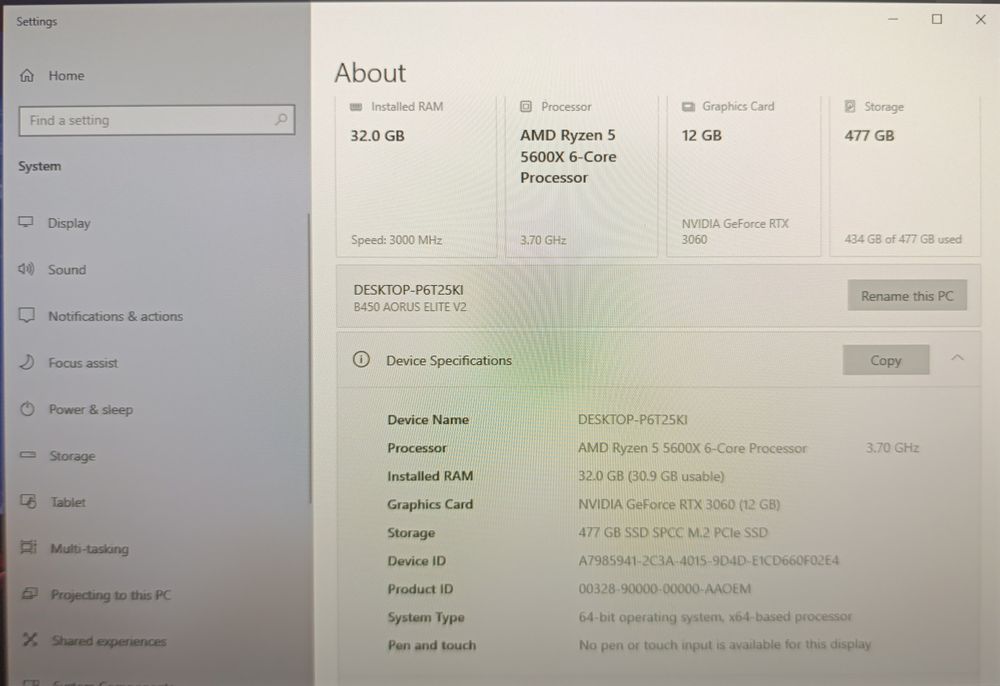Go to Sound settings
Viewport: 1000px width, 686px height.
(x=67, y=270)
